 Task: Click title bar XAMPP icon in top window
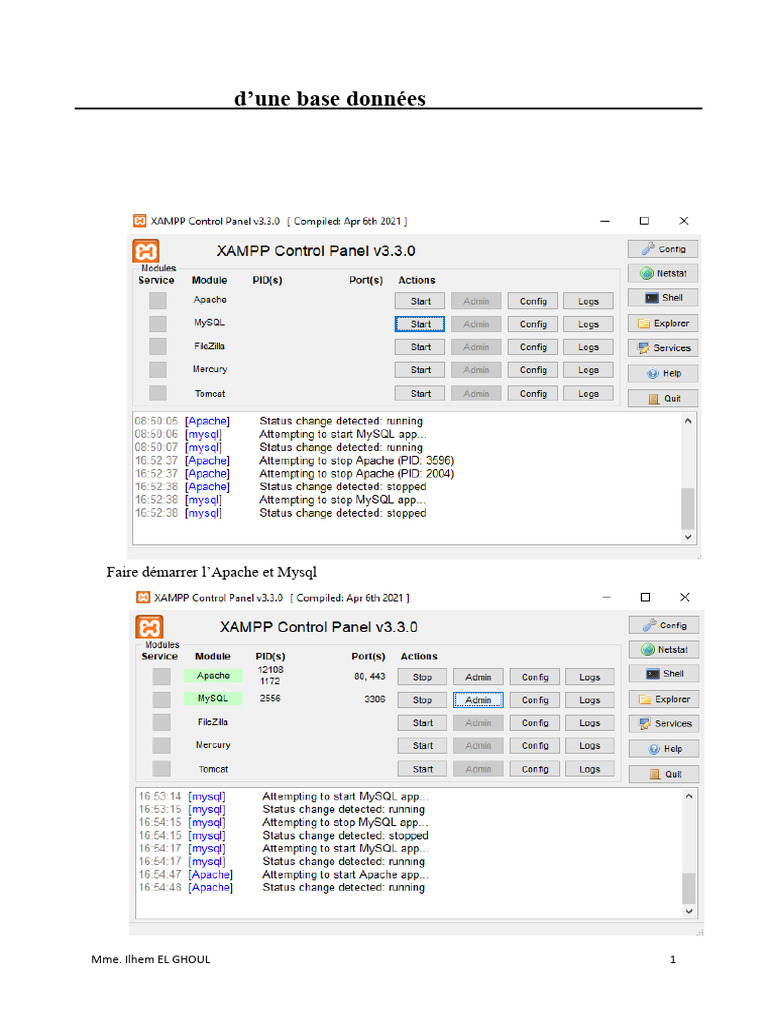click(140, 221)
